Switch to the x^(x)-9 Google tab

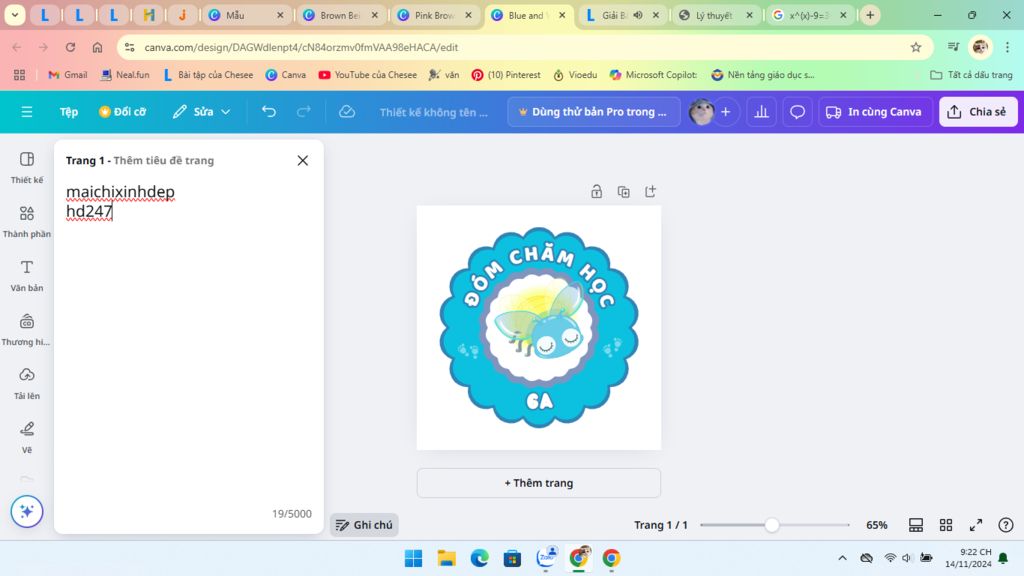pos(810,15)
